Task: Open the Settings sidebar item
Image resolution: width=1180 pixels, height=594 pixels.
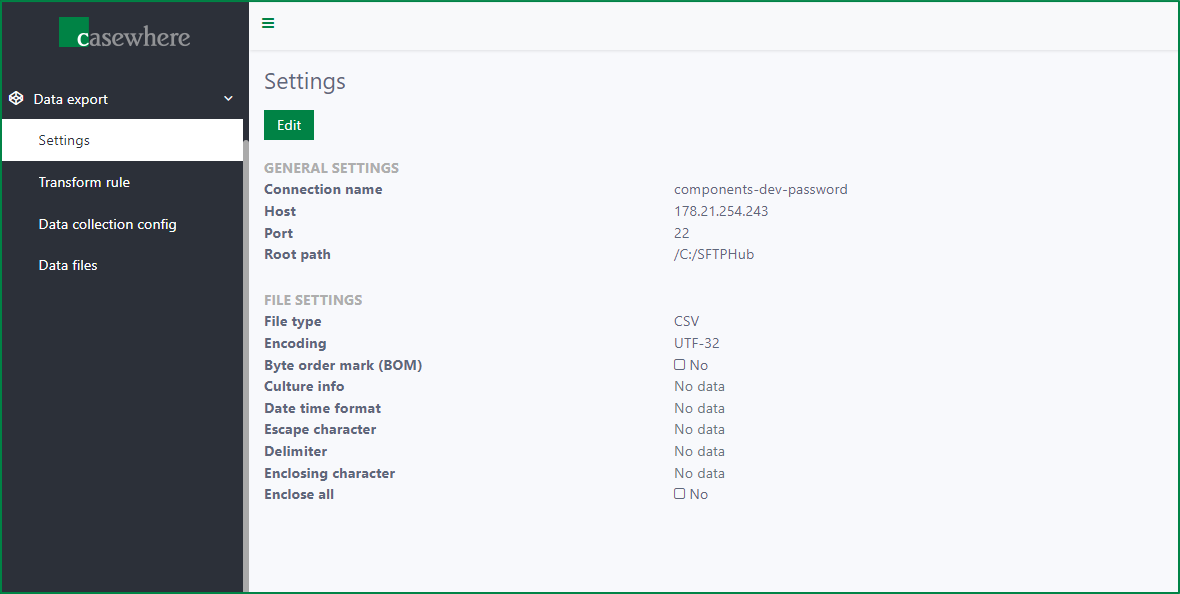Action: [x=64, y=141]
